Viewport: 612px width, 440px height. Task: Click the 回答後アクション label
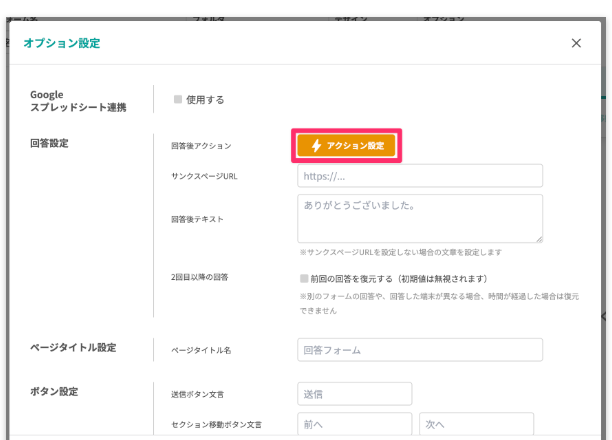pos(201,146)
